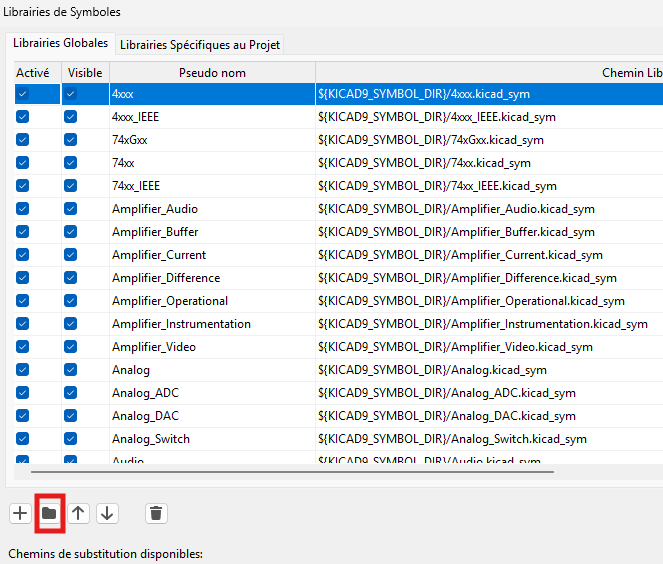Select Amplifier_Instrumentation library name
The image size is (663, 564).
tap(212, 324)
